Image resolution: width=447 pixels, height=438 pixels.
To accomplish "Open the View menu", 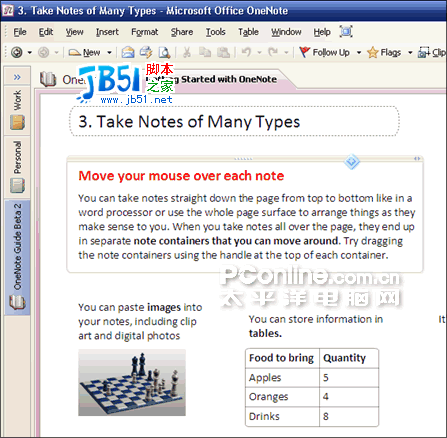I will pos(74,32).
